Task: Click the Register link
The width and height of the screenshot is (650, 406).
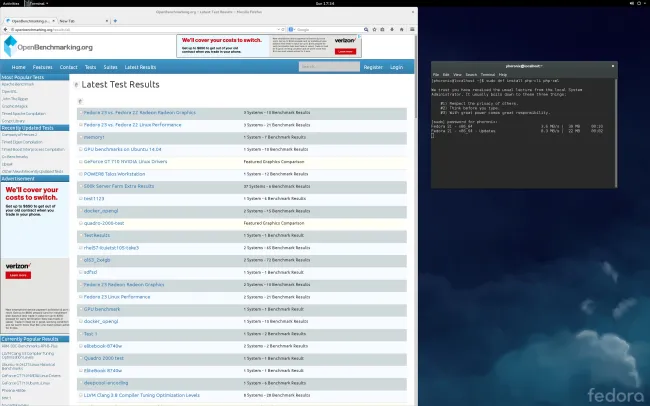Action: tap(373, 67)
